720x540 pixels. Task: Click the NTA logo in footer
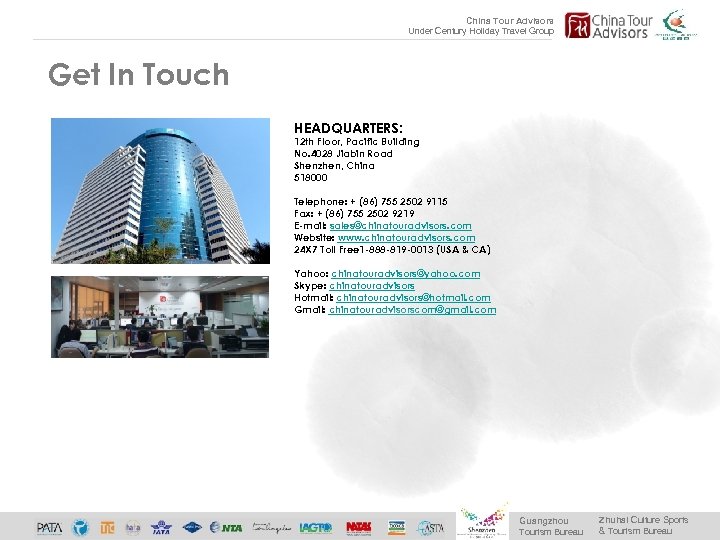tap(226, 528)
